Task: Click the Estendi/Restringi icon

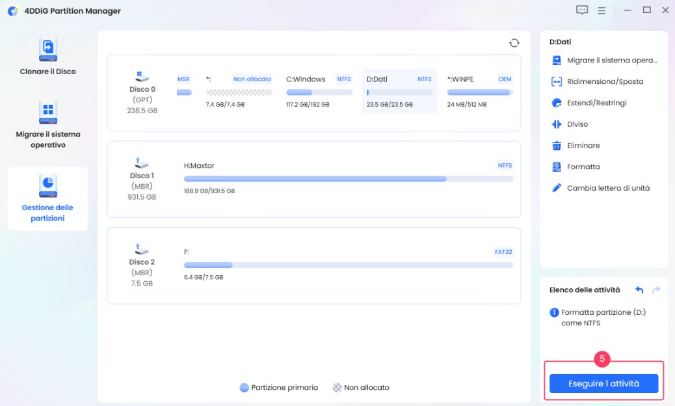Action: coord(557,103)
